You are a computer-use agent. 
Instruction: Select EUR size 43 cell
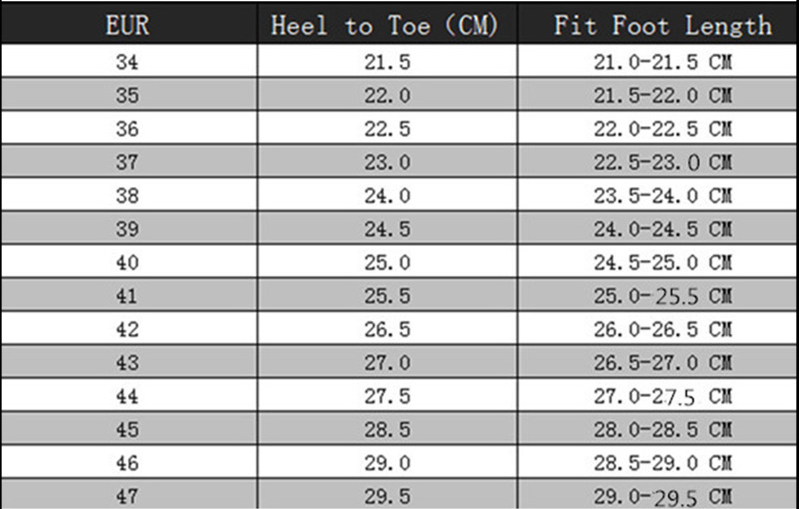(x=127, y=363)
